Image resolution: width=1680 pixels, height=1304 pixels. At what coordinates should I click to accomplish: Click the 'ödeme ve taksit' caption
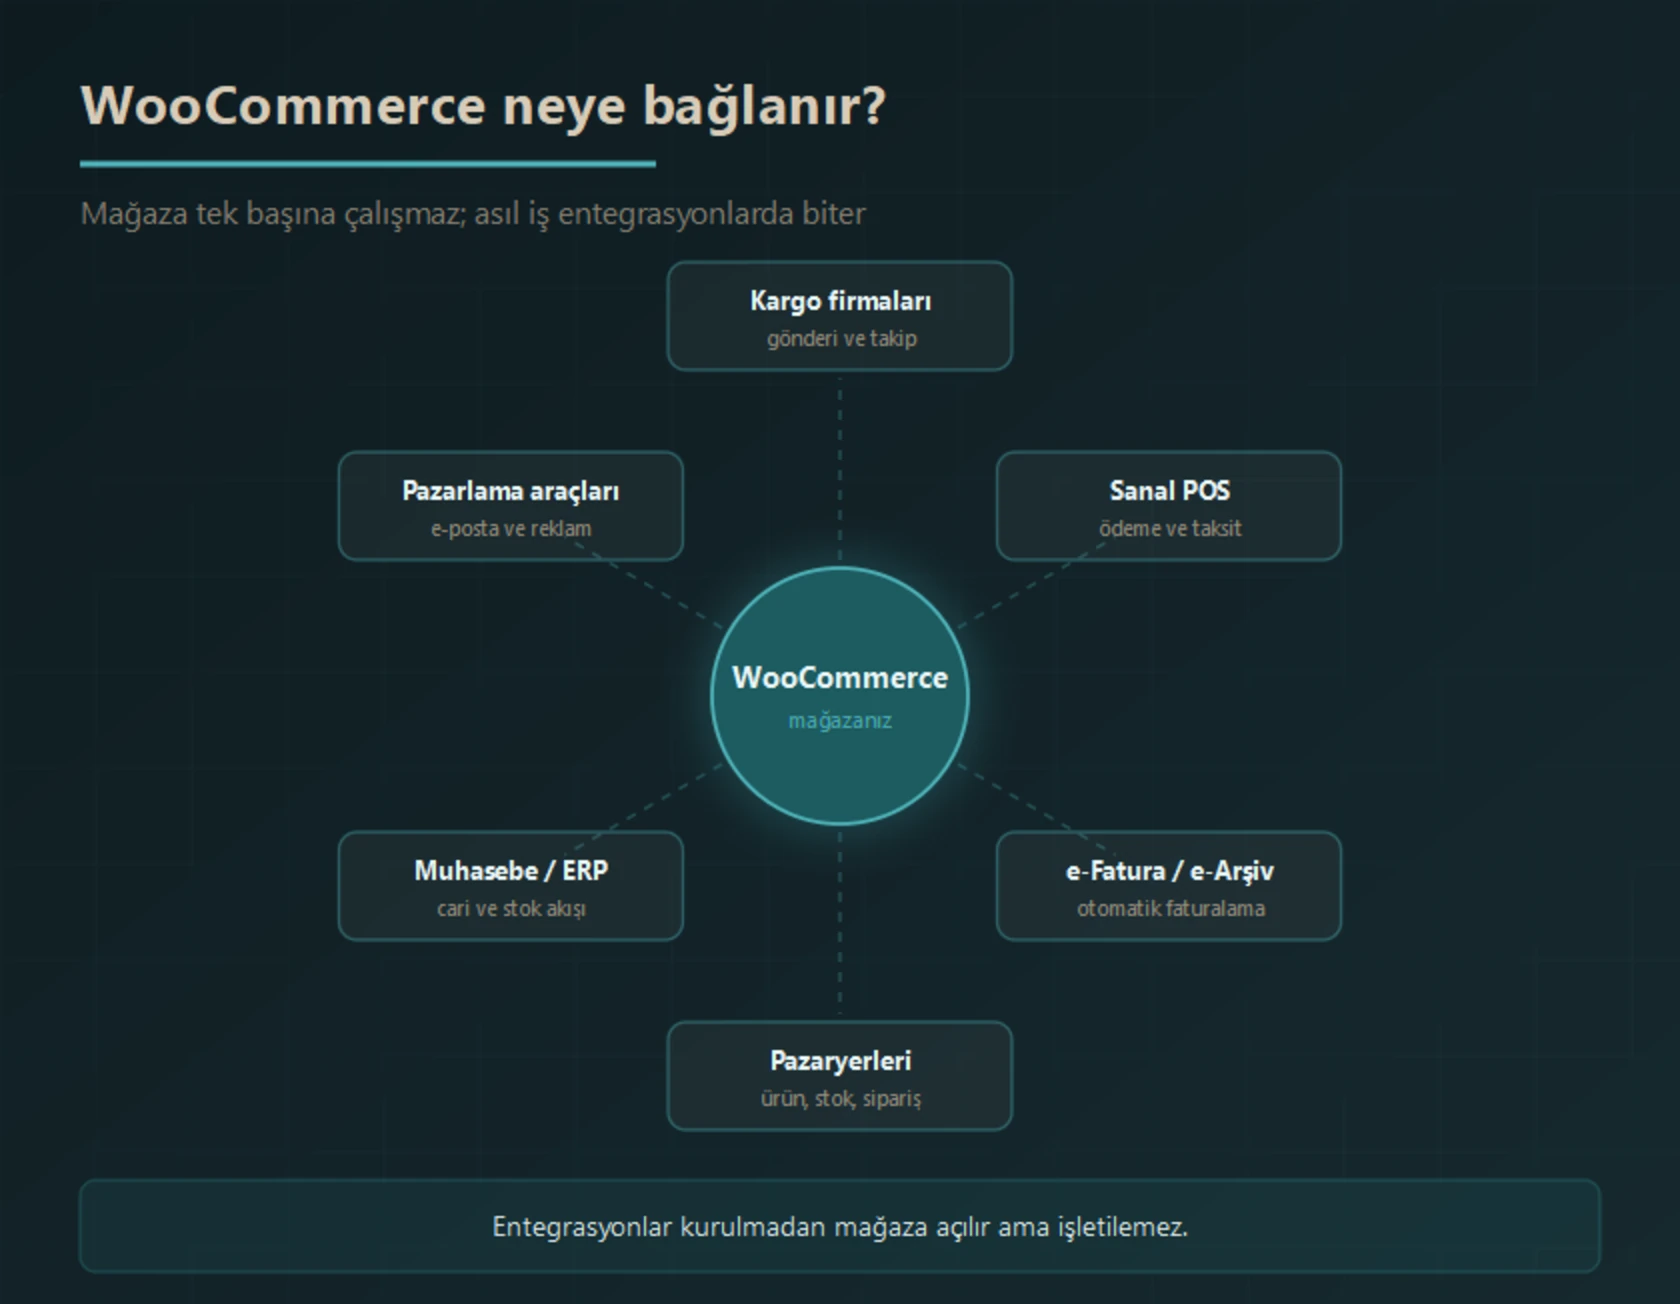coord(1170,529)
